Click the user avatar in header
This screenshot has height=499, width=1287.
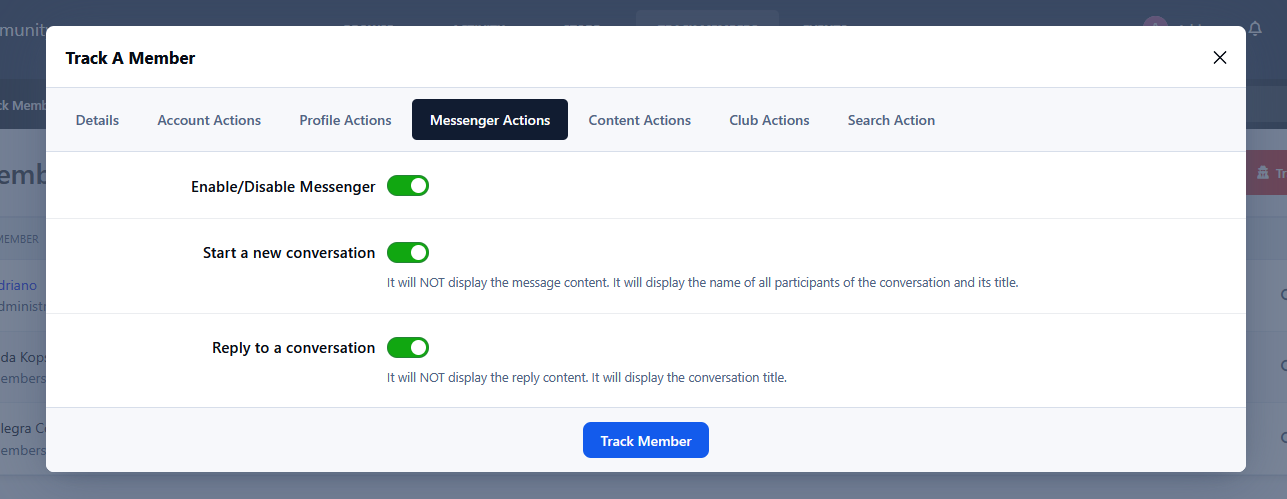1155,28
